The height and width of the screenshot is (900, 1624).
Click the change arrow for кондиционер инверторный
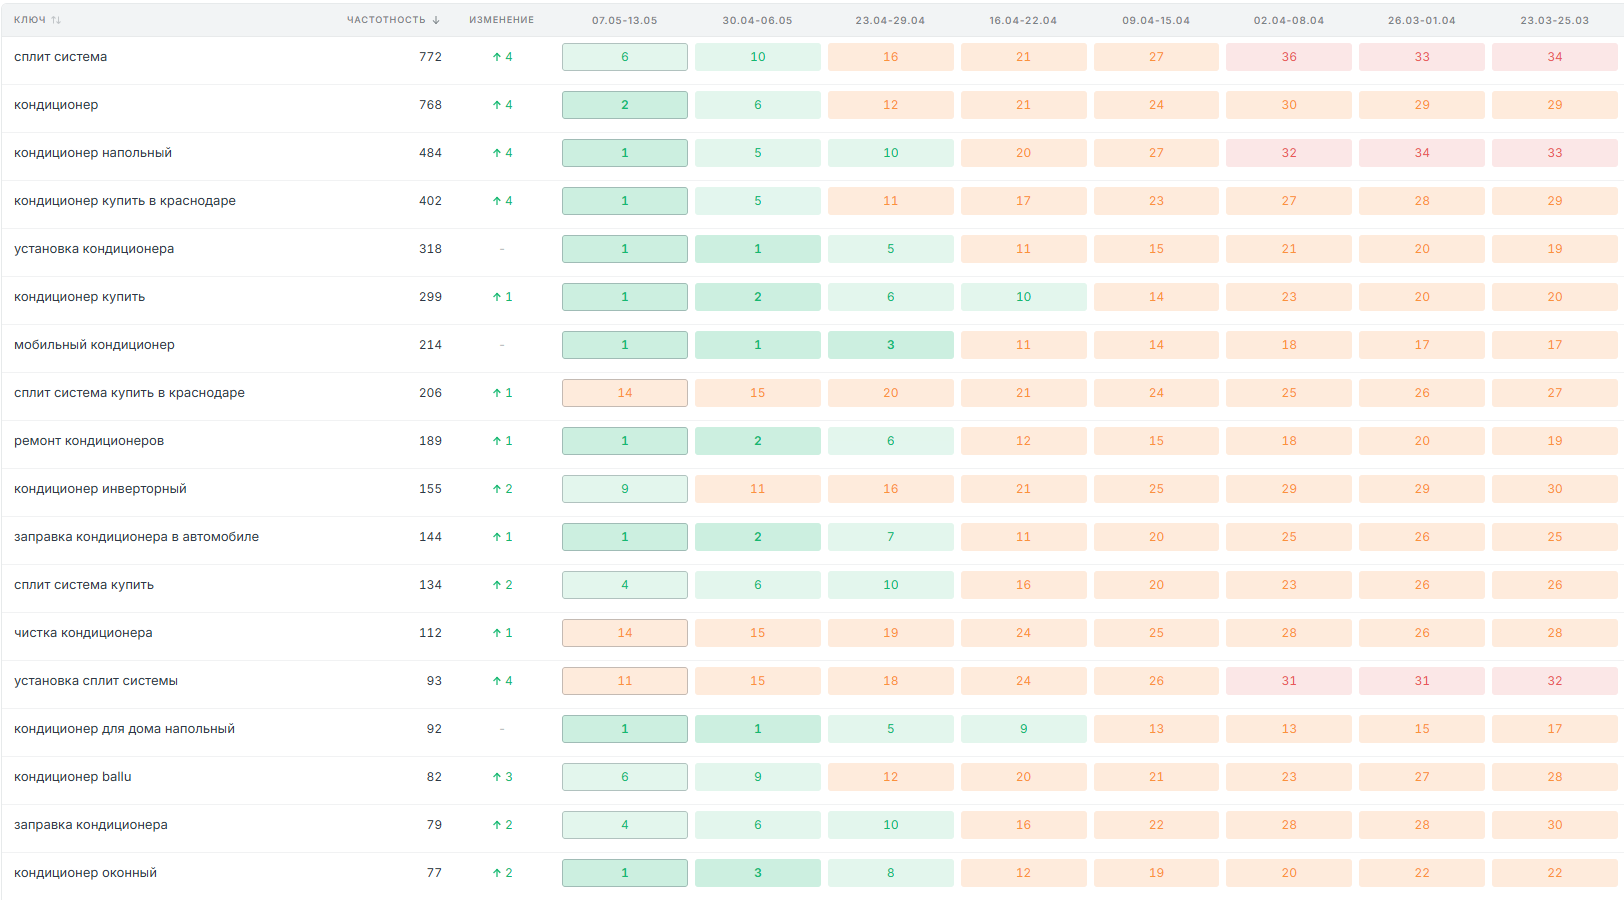click(497, 489)
